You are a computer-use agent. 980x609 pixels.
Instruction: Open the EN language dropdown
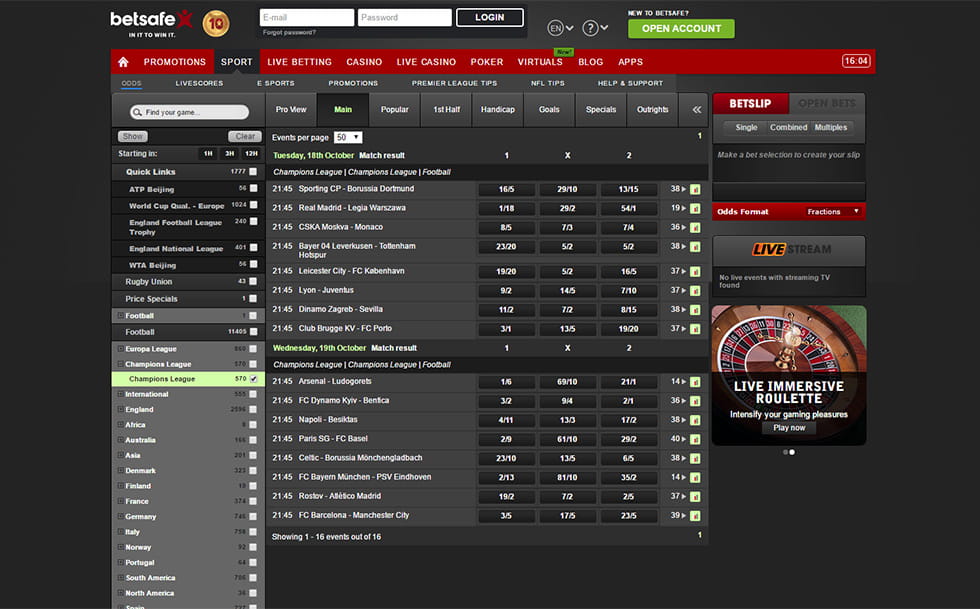point(560,28)
